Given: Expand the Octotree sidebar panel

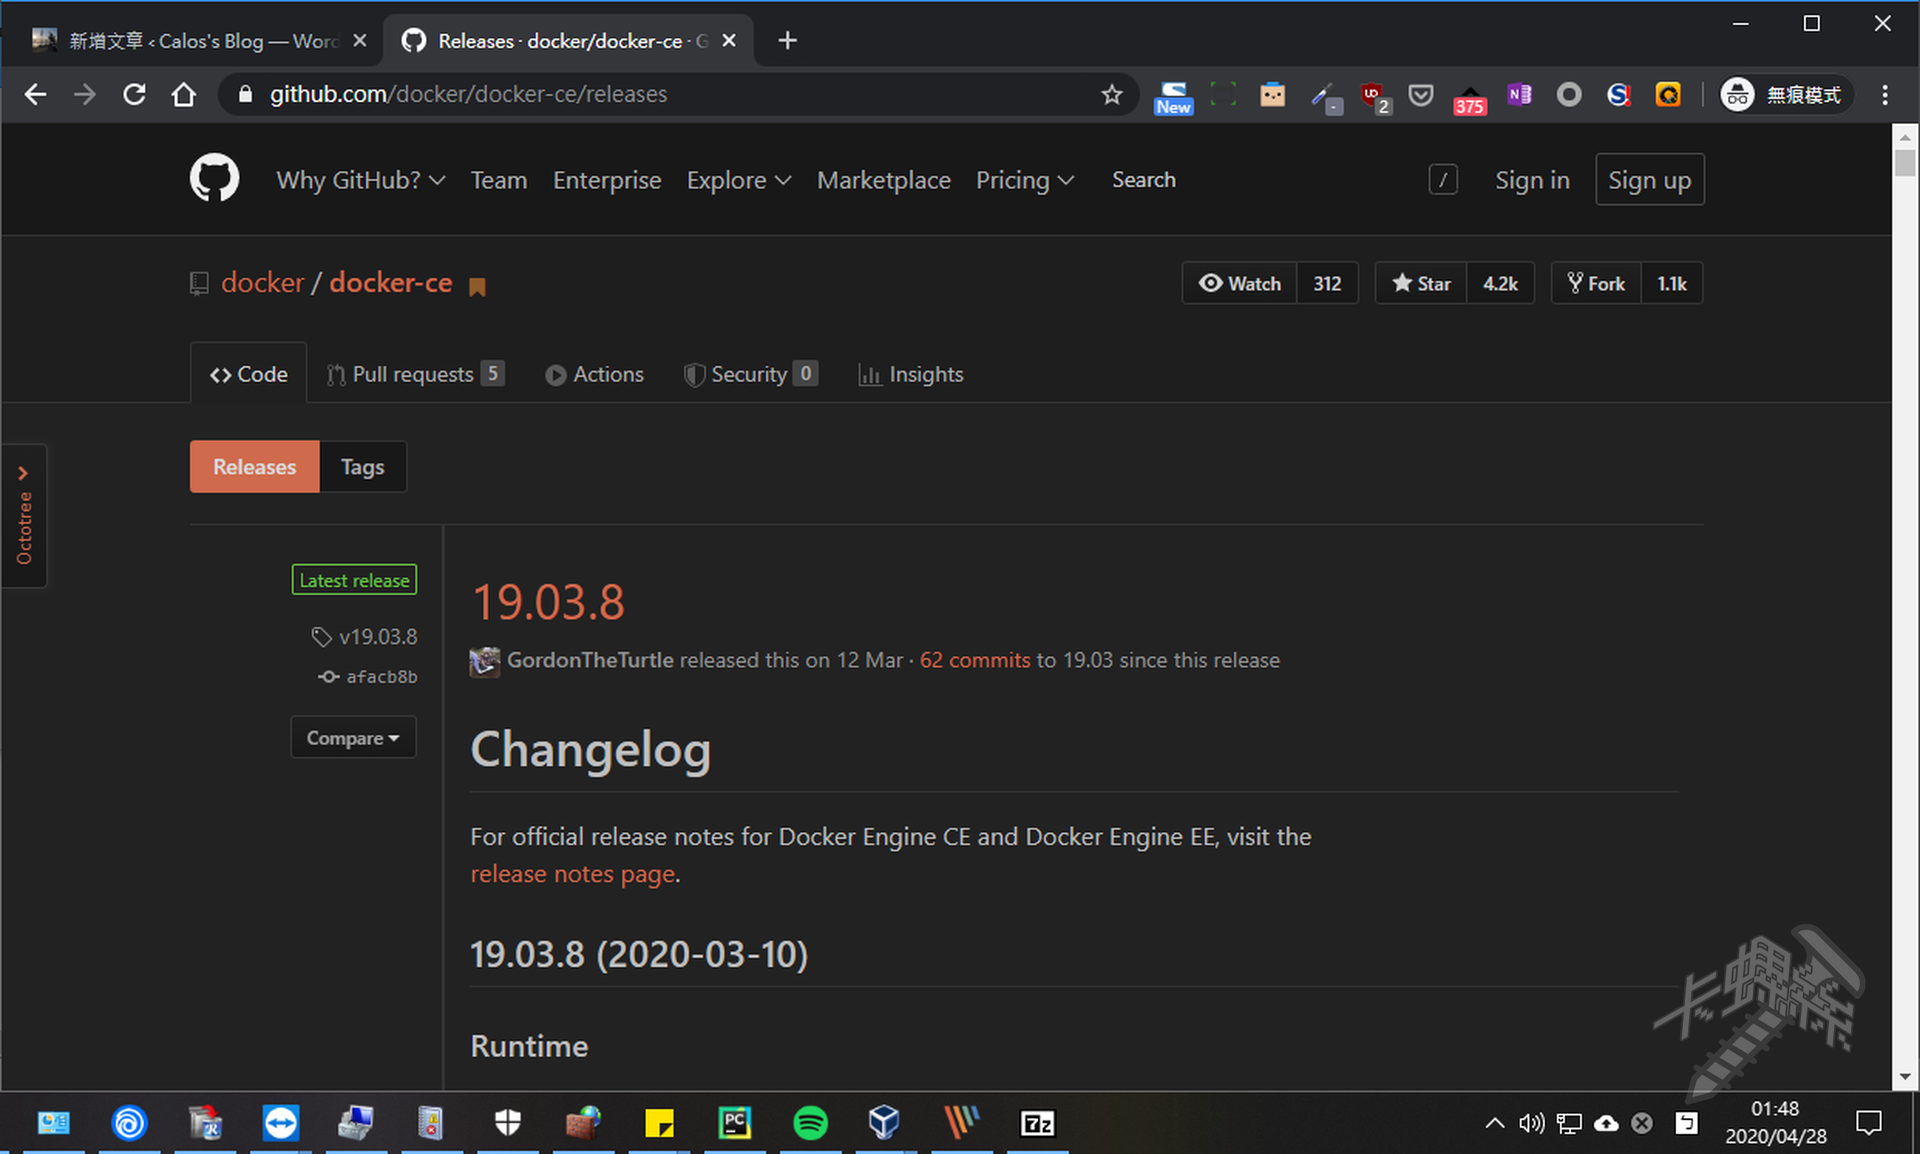Looking at the screenshot, I should (x=23, y=515).
